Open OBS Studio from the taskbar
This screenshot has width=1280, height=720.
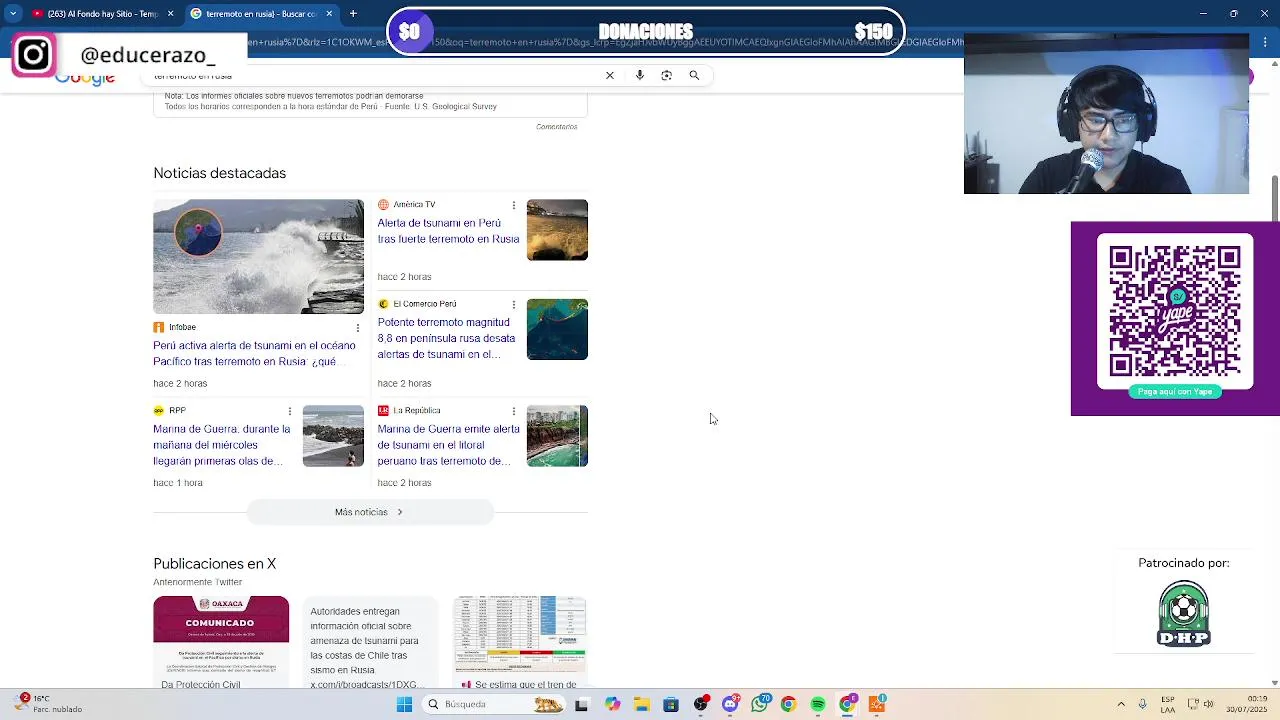pos(700,704)
